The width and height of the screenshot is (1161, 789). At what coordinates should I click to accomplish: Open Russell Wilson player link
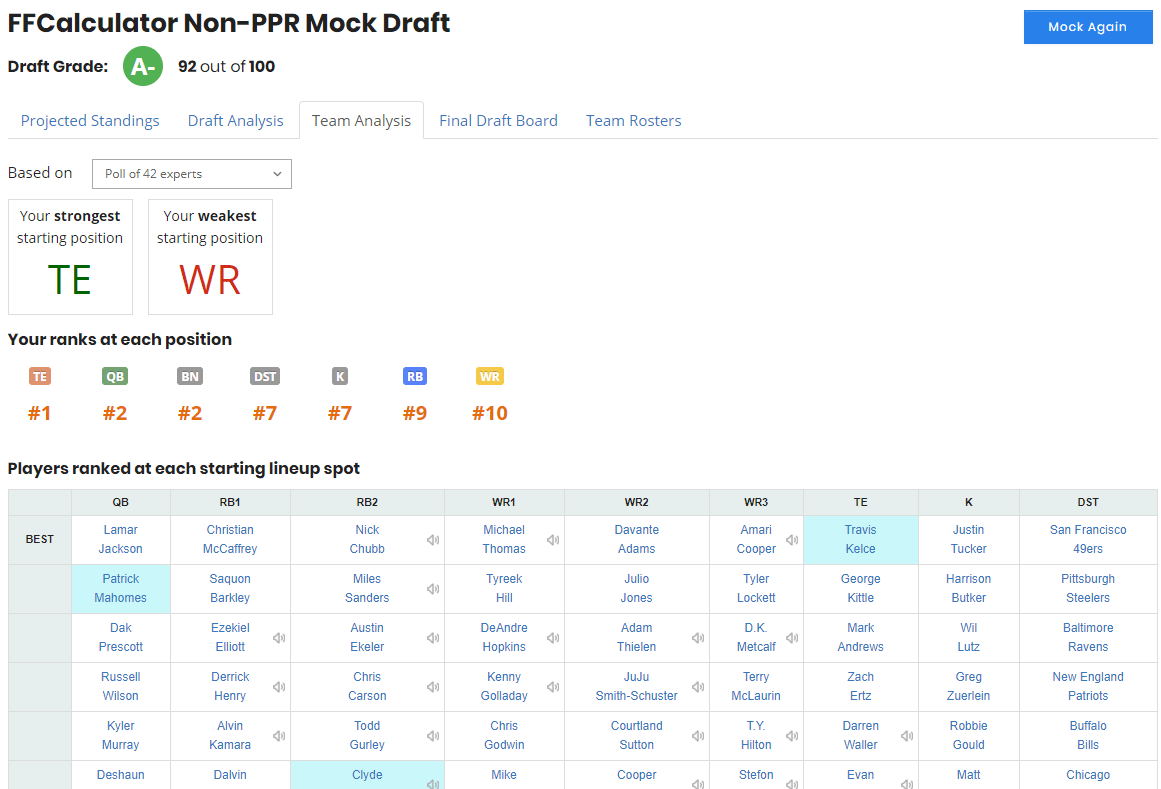pos(121,686)
